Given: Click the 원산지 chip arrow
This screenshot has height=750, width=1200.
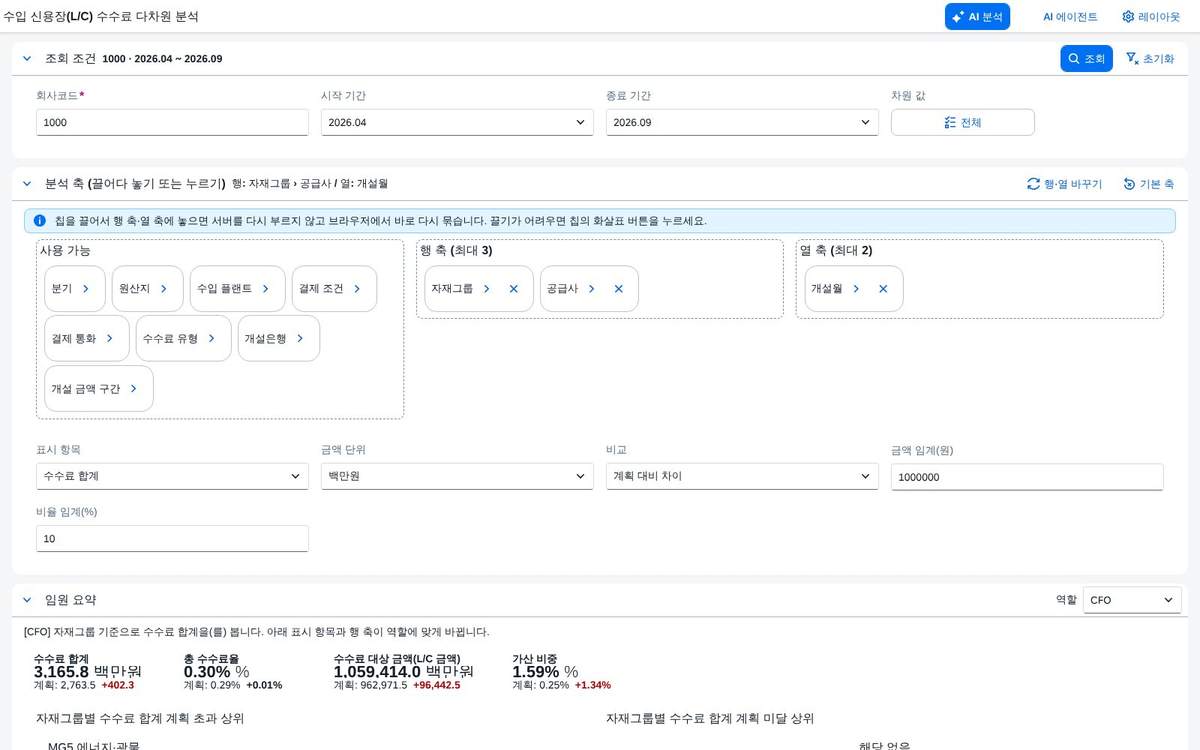Looking at the screenshot, I should pyautogui.click(x=166, y=288).
